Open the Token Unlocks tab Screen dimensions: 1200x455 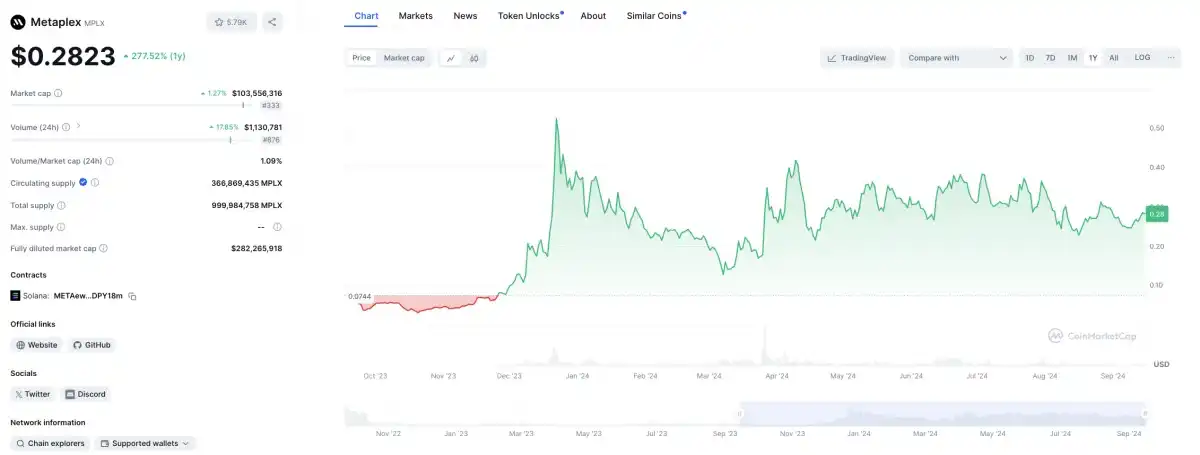tap(530, 16)
